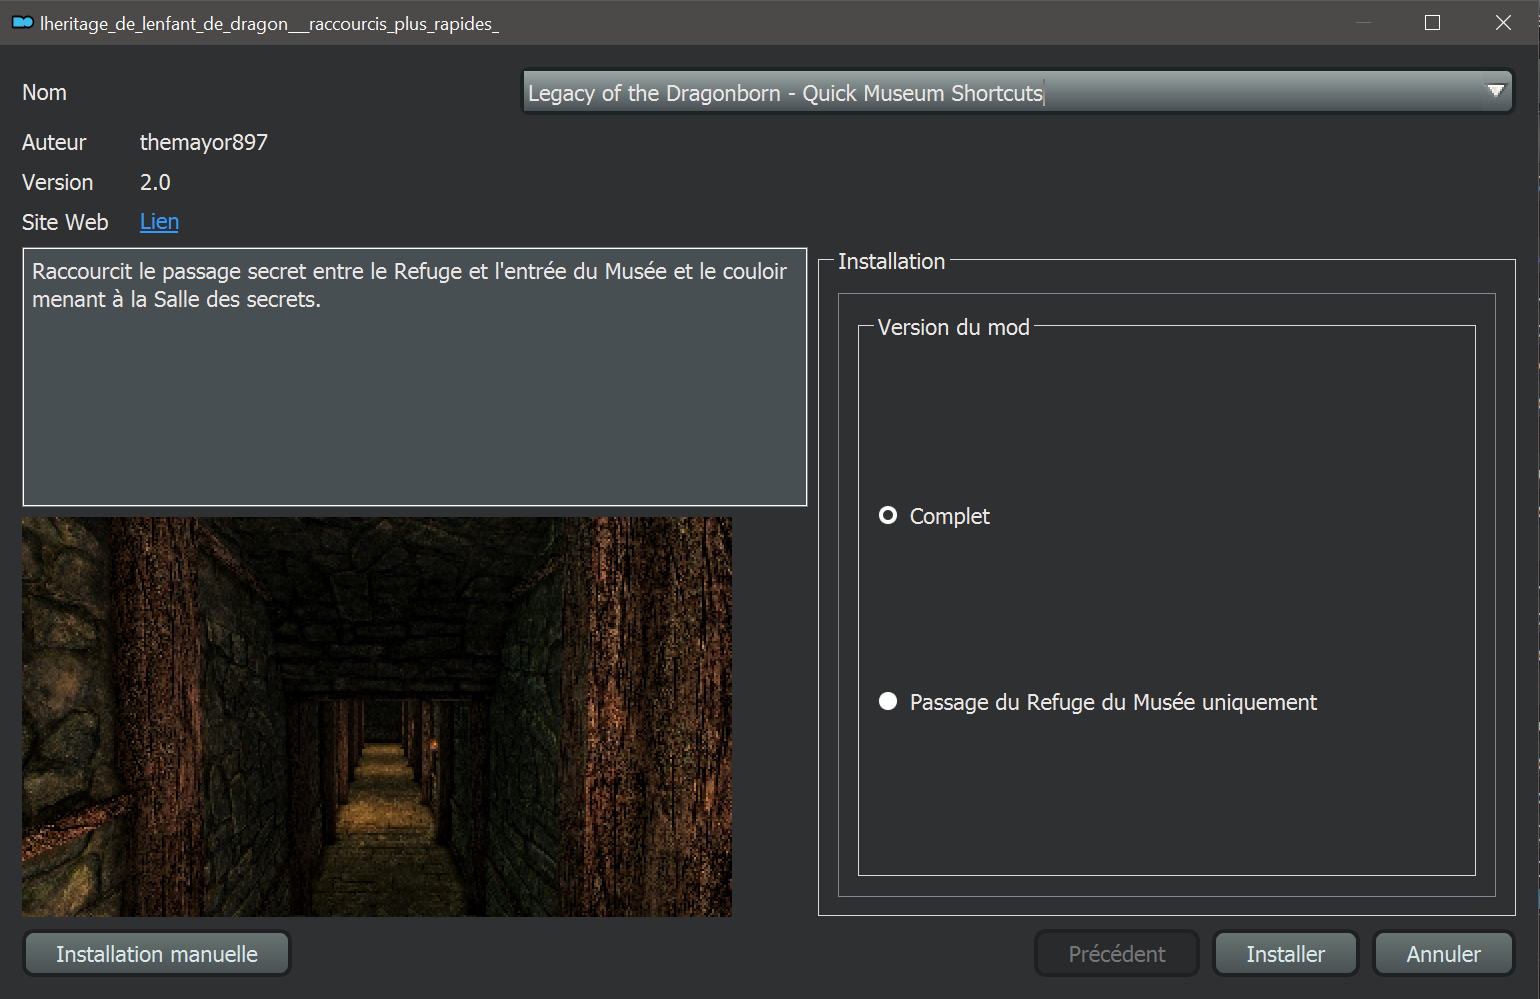Screen dimensions: 1540x999
Task: Click the version value 2.0
Action: pos(155,182)
